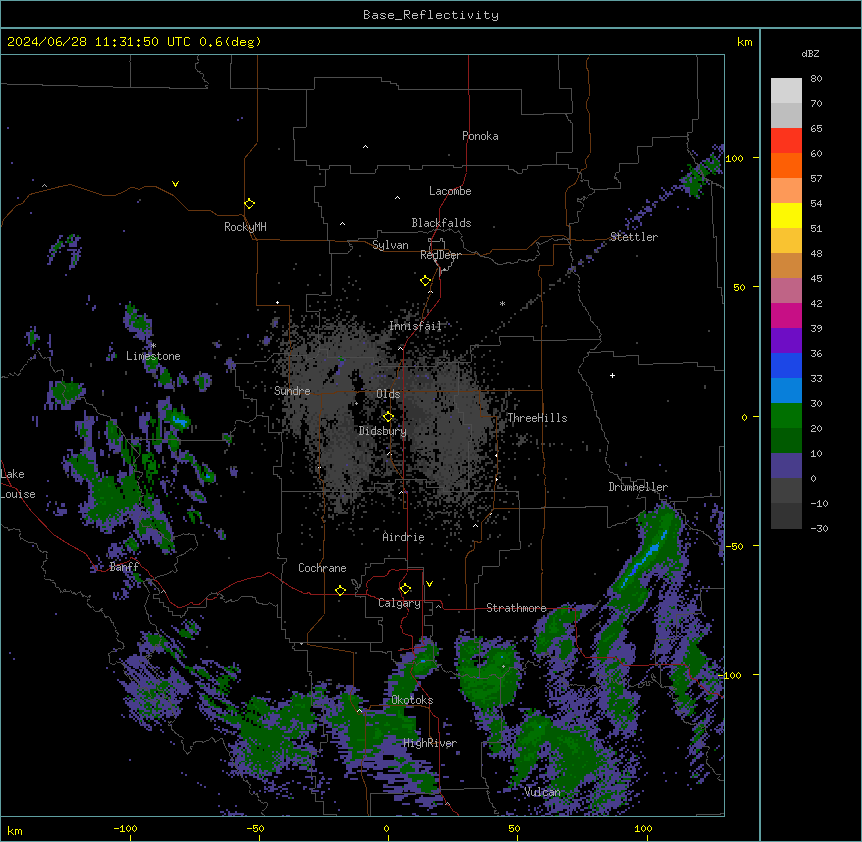Select the yellow diamond marker south of RedDeer

click(x=426, y=281)
